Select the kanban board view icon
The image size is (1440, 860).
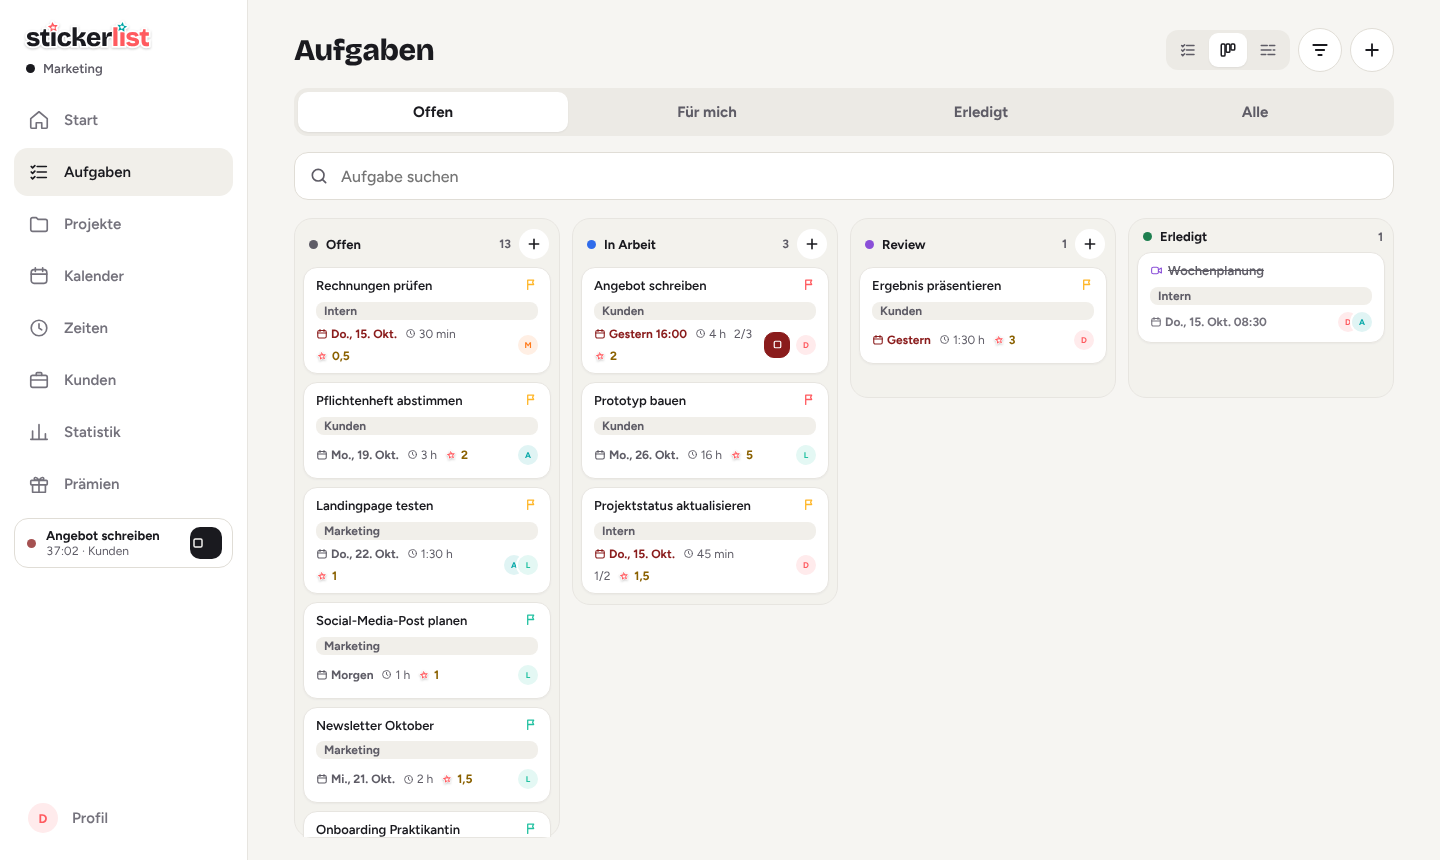[1228, 50]
